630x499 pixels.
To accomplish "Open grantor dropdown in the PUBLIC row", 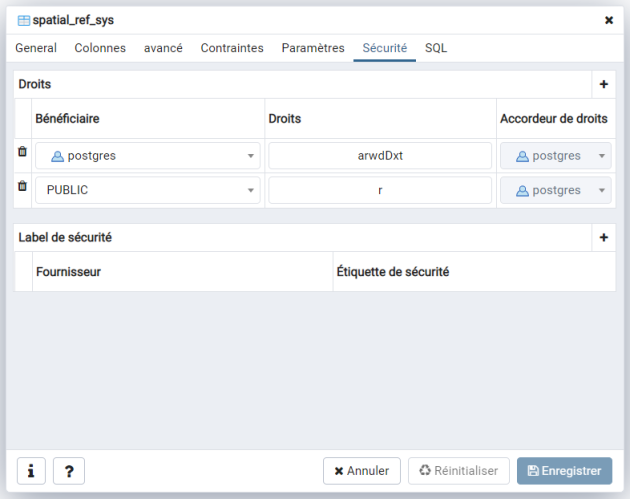I will click(602, 190).
